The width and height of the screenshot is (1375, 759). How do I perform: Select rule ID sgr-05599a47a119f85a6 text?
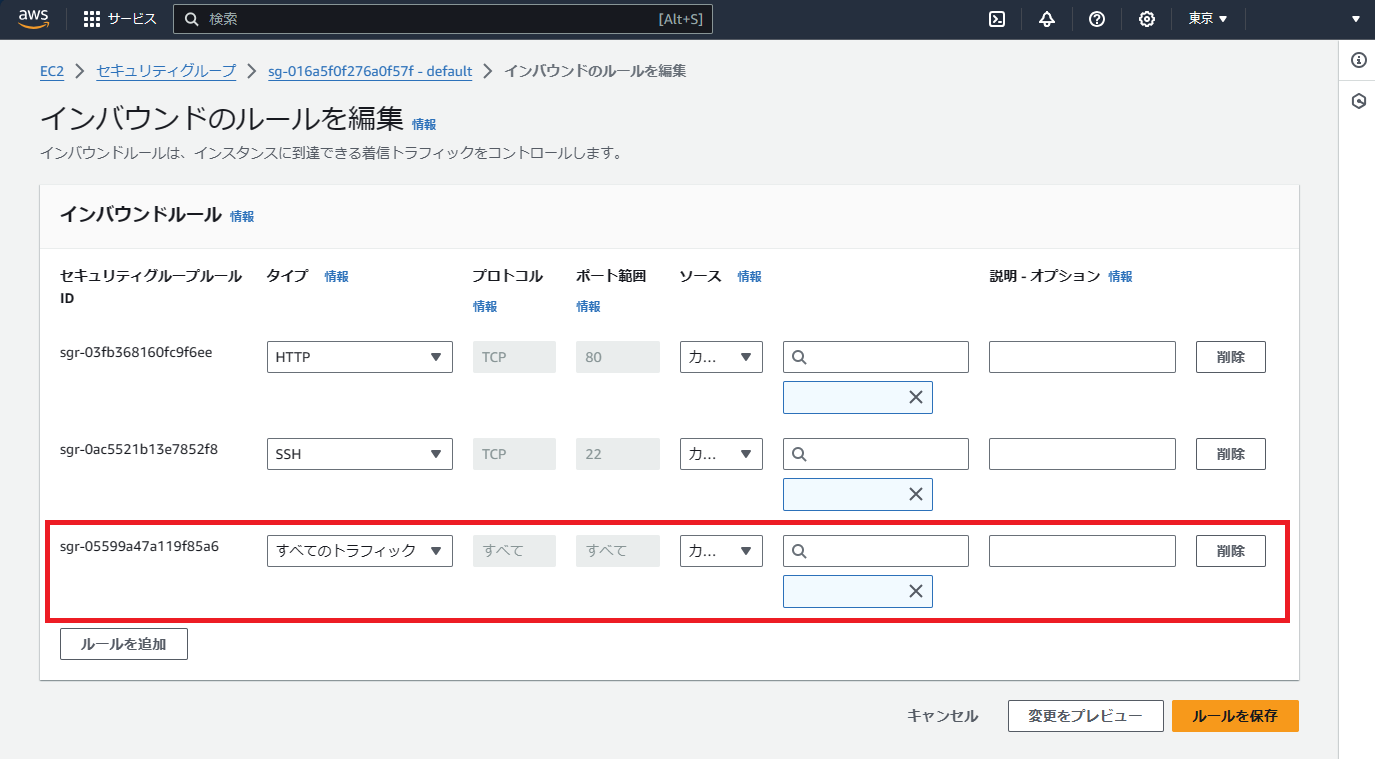(x=139, y=546)
